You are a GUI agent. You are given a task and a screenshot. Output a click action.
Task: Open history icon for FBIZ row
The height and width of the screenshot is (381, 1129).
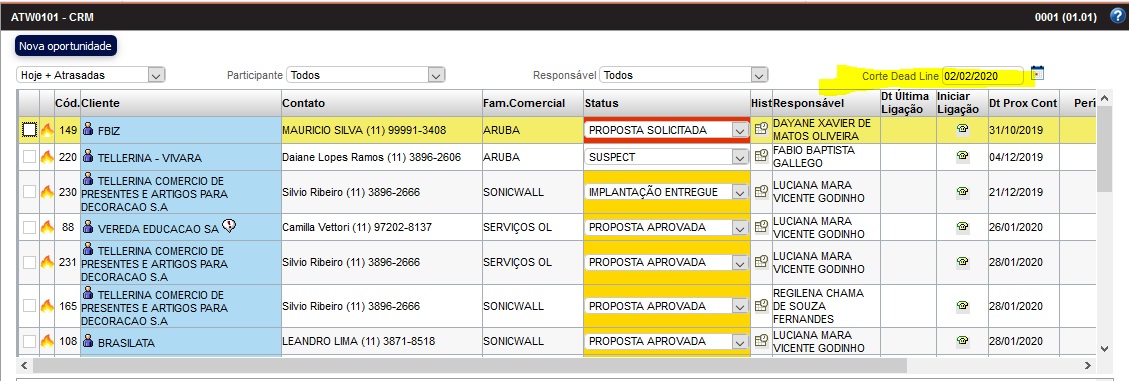[x=761, y=130]
